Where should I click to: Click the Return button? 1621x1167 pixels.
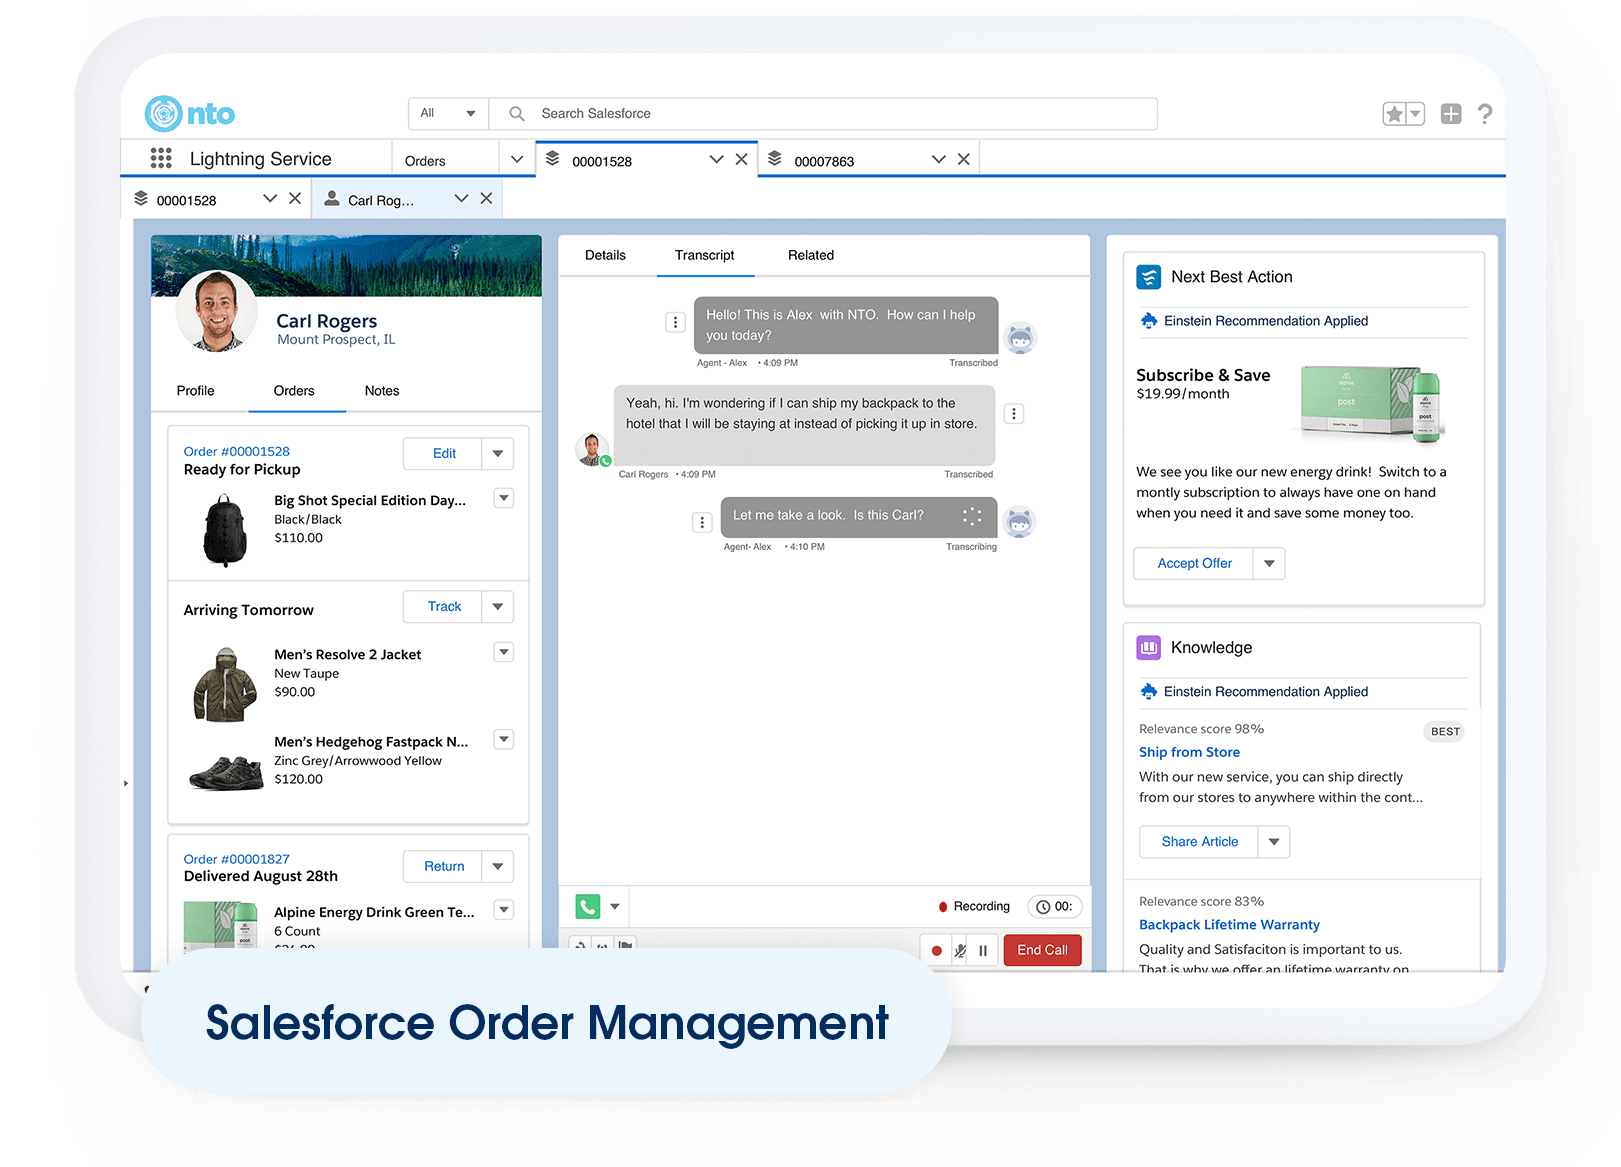pos(444,866)
